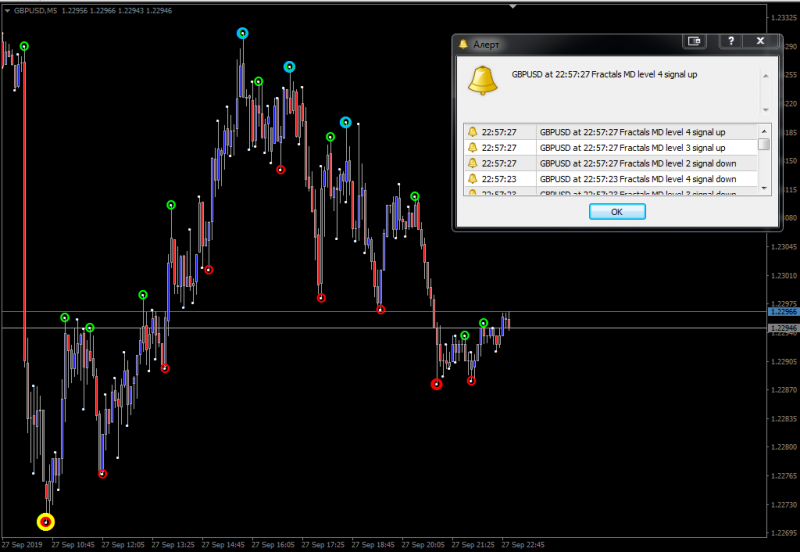Screen dimensions: 800x552
Task: Click the chart shift triangle at the chart top edge
Action: tap(513, 7)
